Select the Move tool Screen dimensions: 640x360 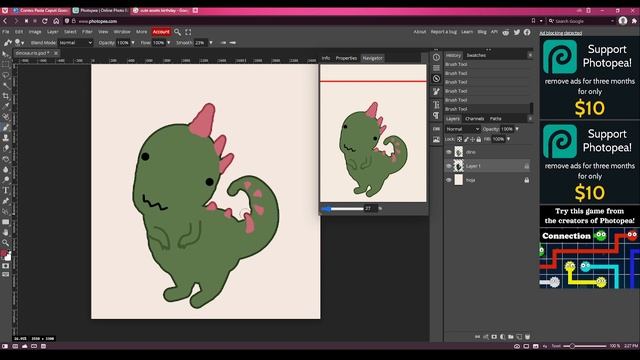(x=5, y=54)
